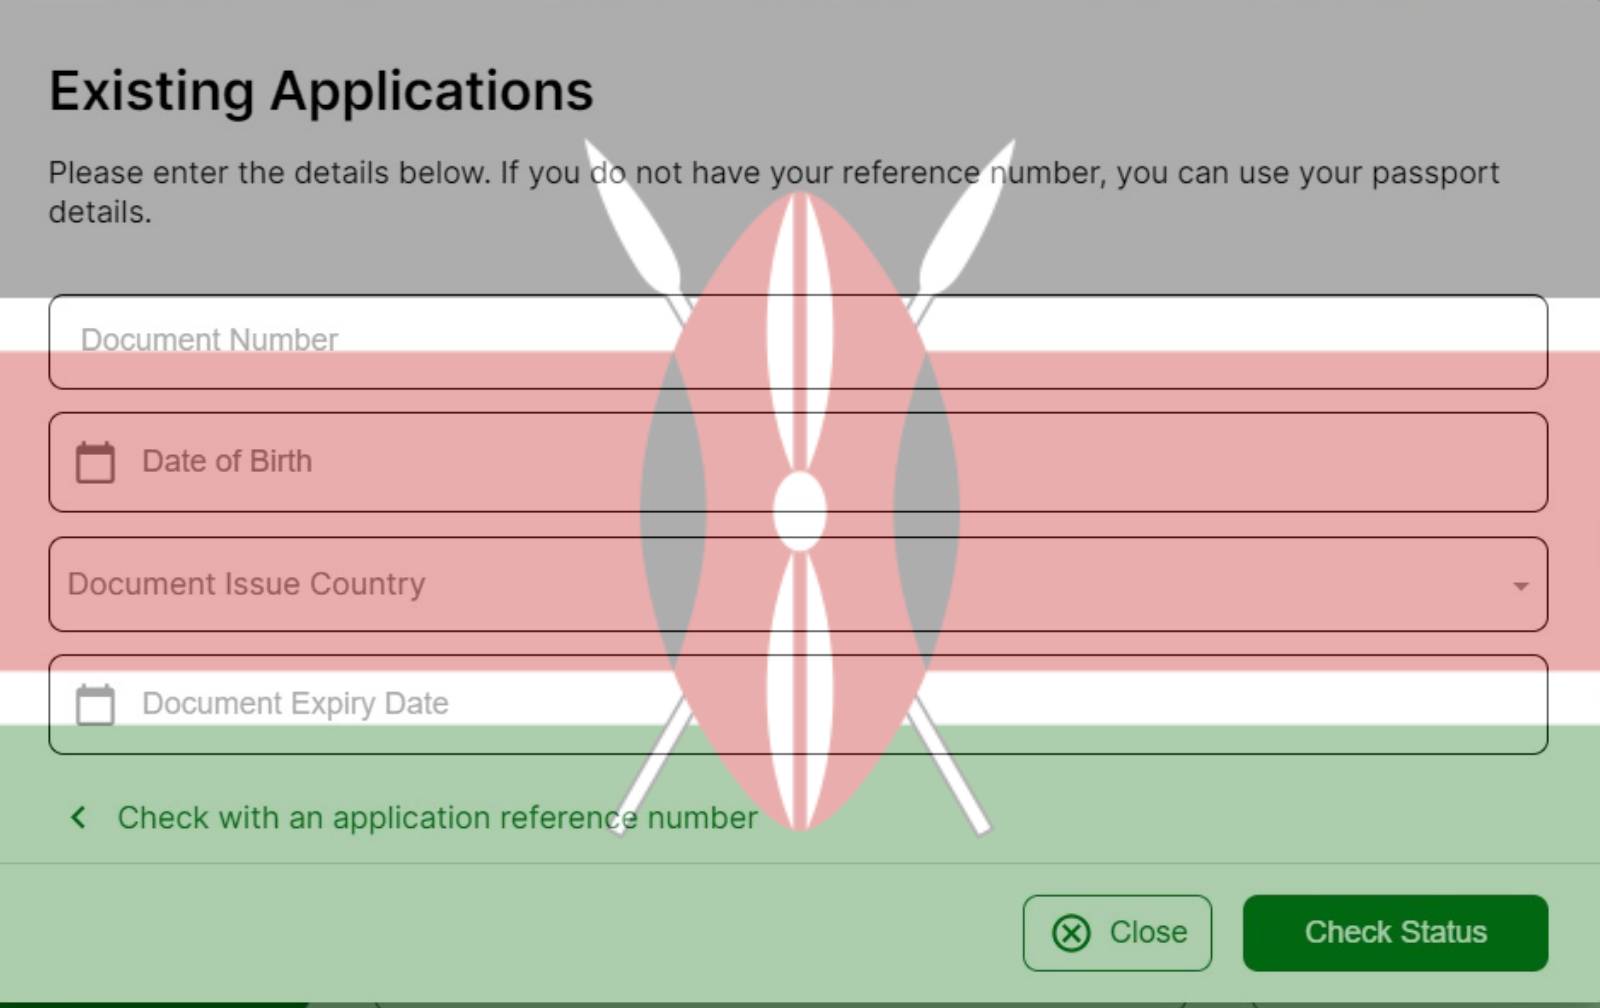Click the Document Expiry Date calendar icon
1600x1008 pixels.
click(93, 703)
